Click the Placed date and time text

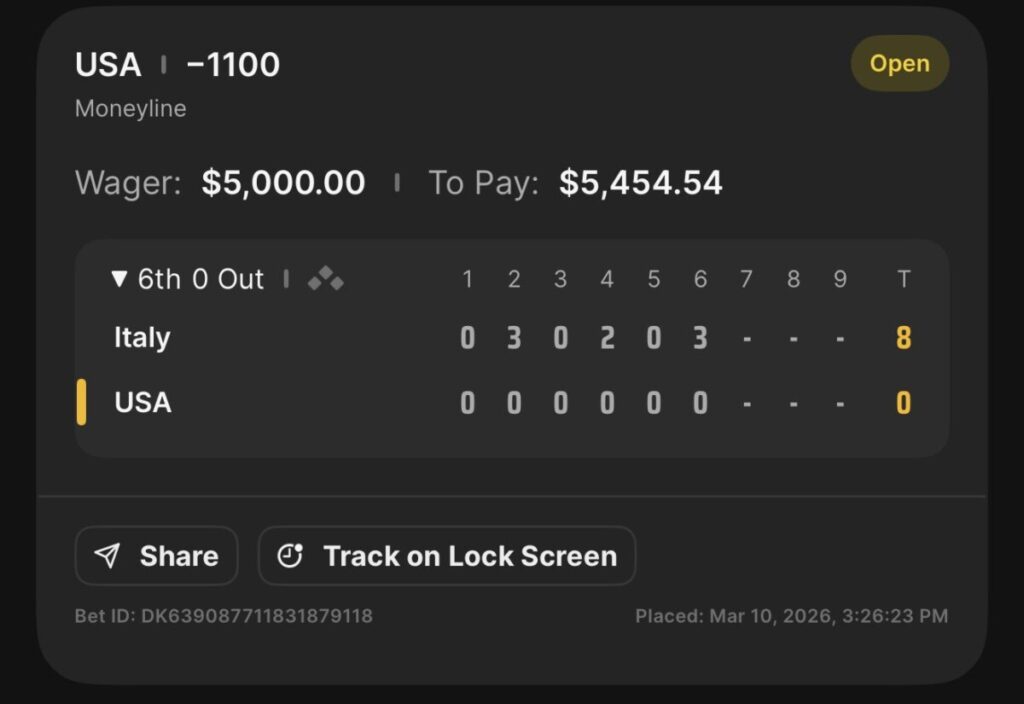click(791, 616)
